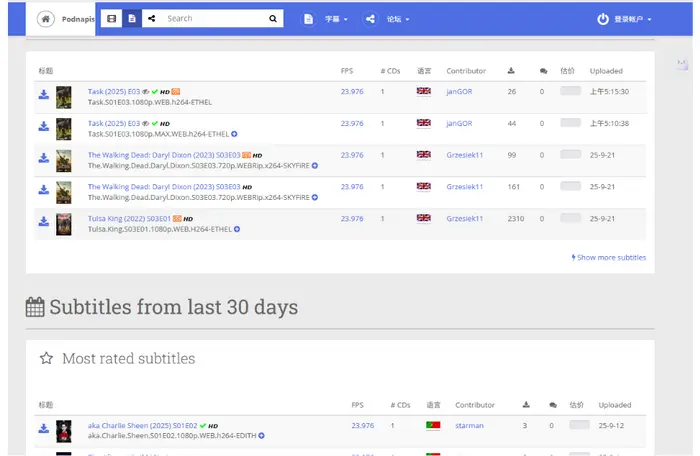Screen dimensions: 700x456
Task: Sort table by FPS column header
Action: 347,71
